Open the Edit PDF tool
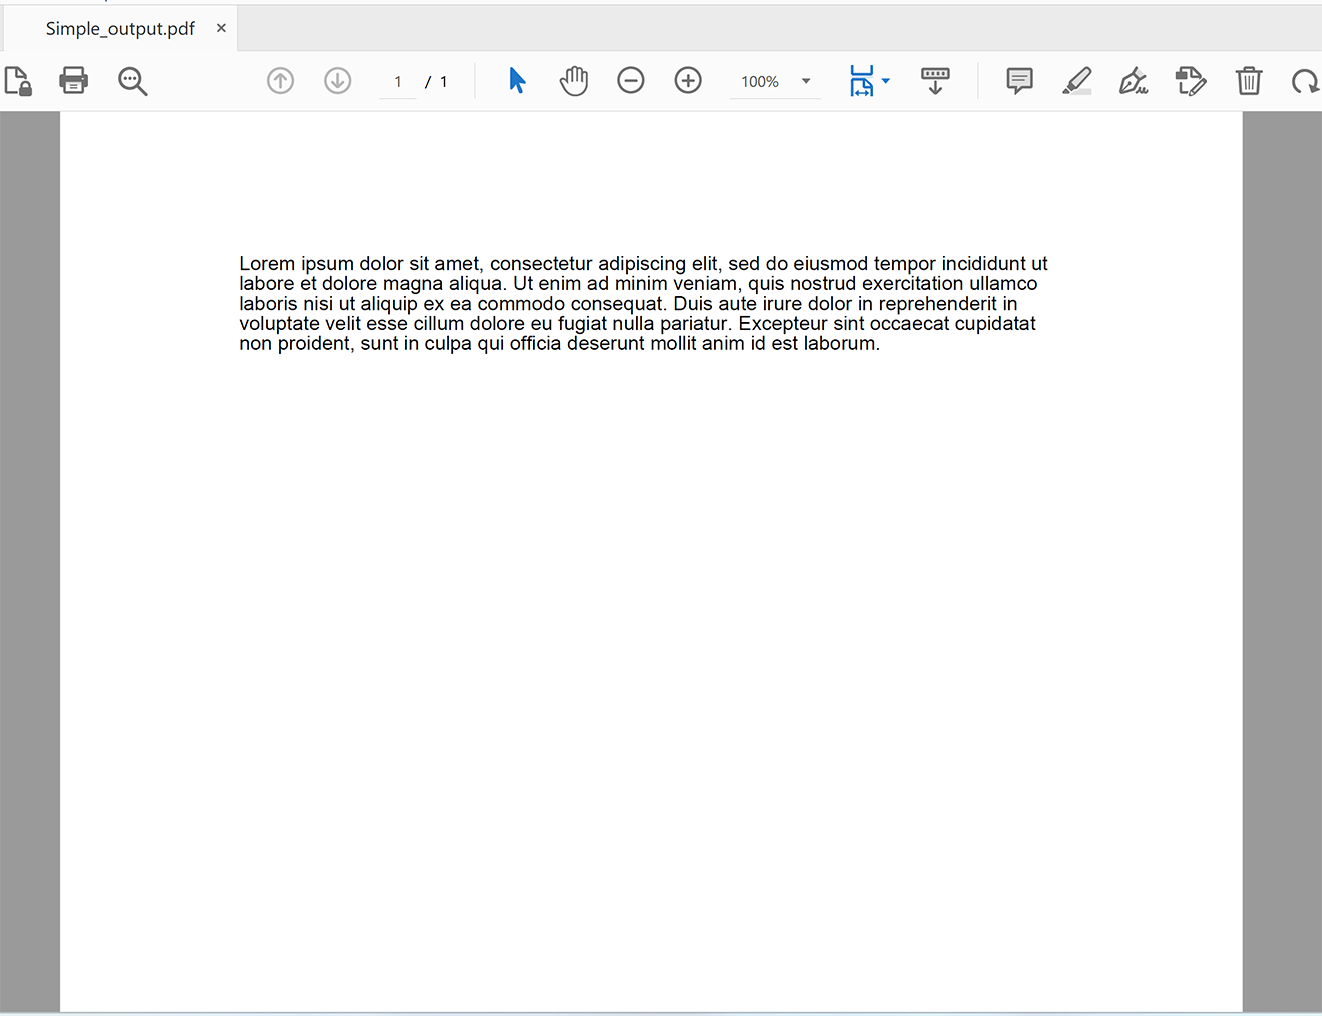This screenshot has width=1322, height=1016. pyautogui.click(x=1191, y=81)
